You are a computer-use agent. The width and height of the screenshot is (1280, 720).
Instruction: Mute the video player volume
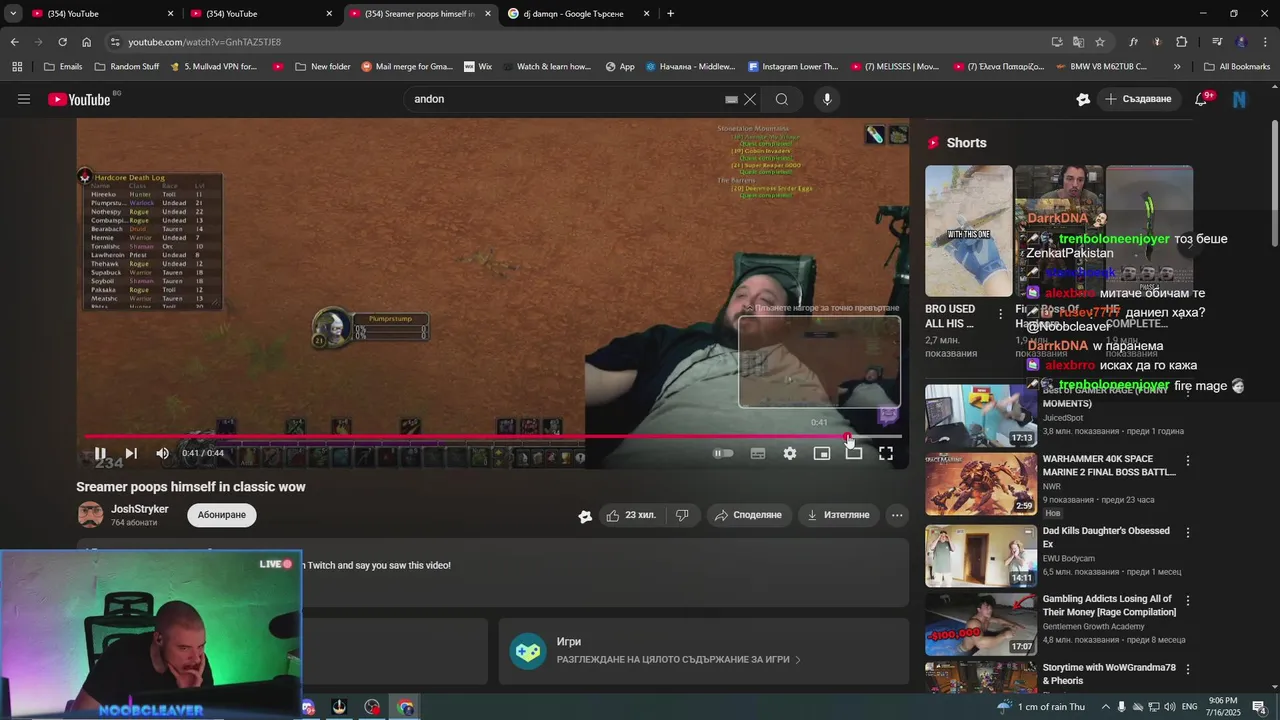[x=162, y=453]
